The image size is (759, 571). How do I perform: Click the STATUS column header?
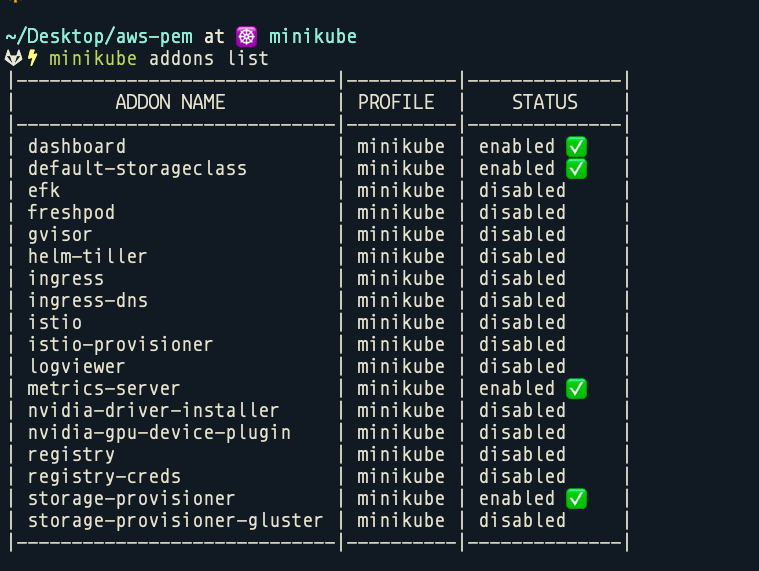(x=545, y=102)
